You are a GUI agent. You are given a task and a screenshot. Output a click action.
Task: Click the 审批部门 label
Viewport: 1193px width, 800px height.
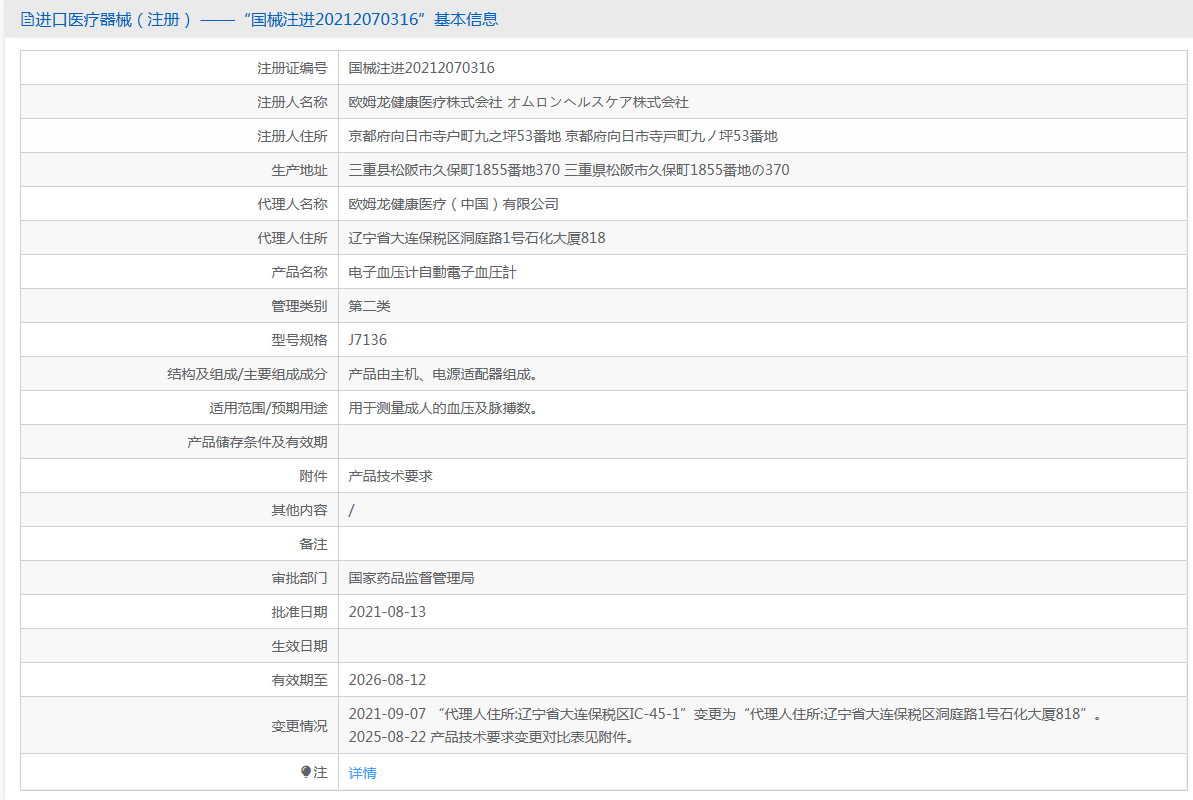tap(299, 578)
